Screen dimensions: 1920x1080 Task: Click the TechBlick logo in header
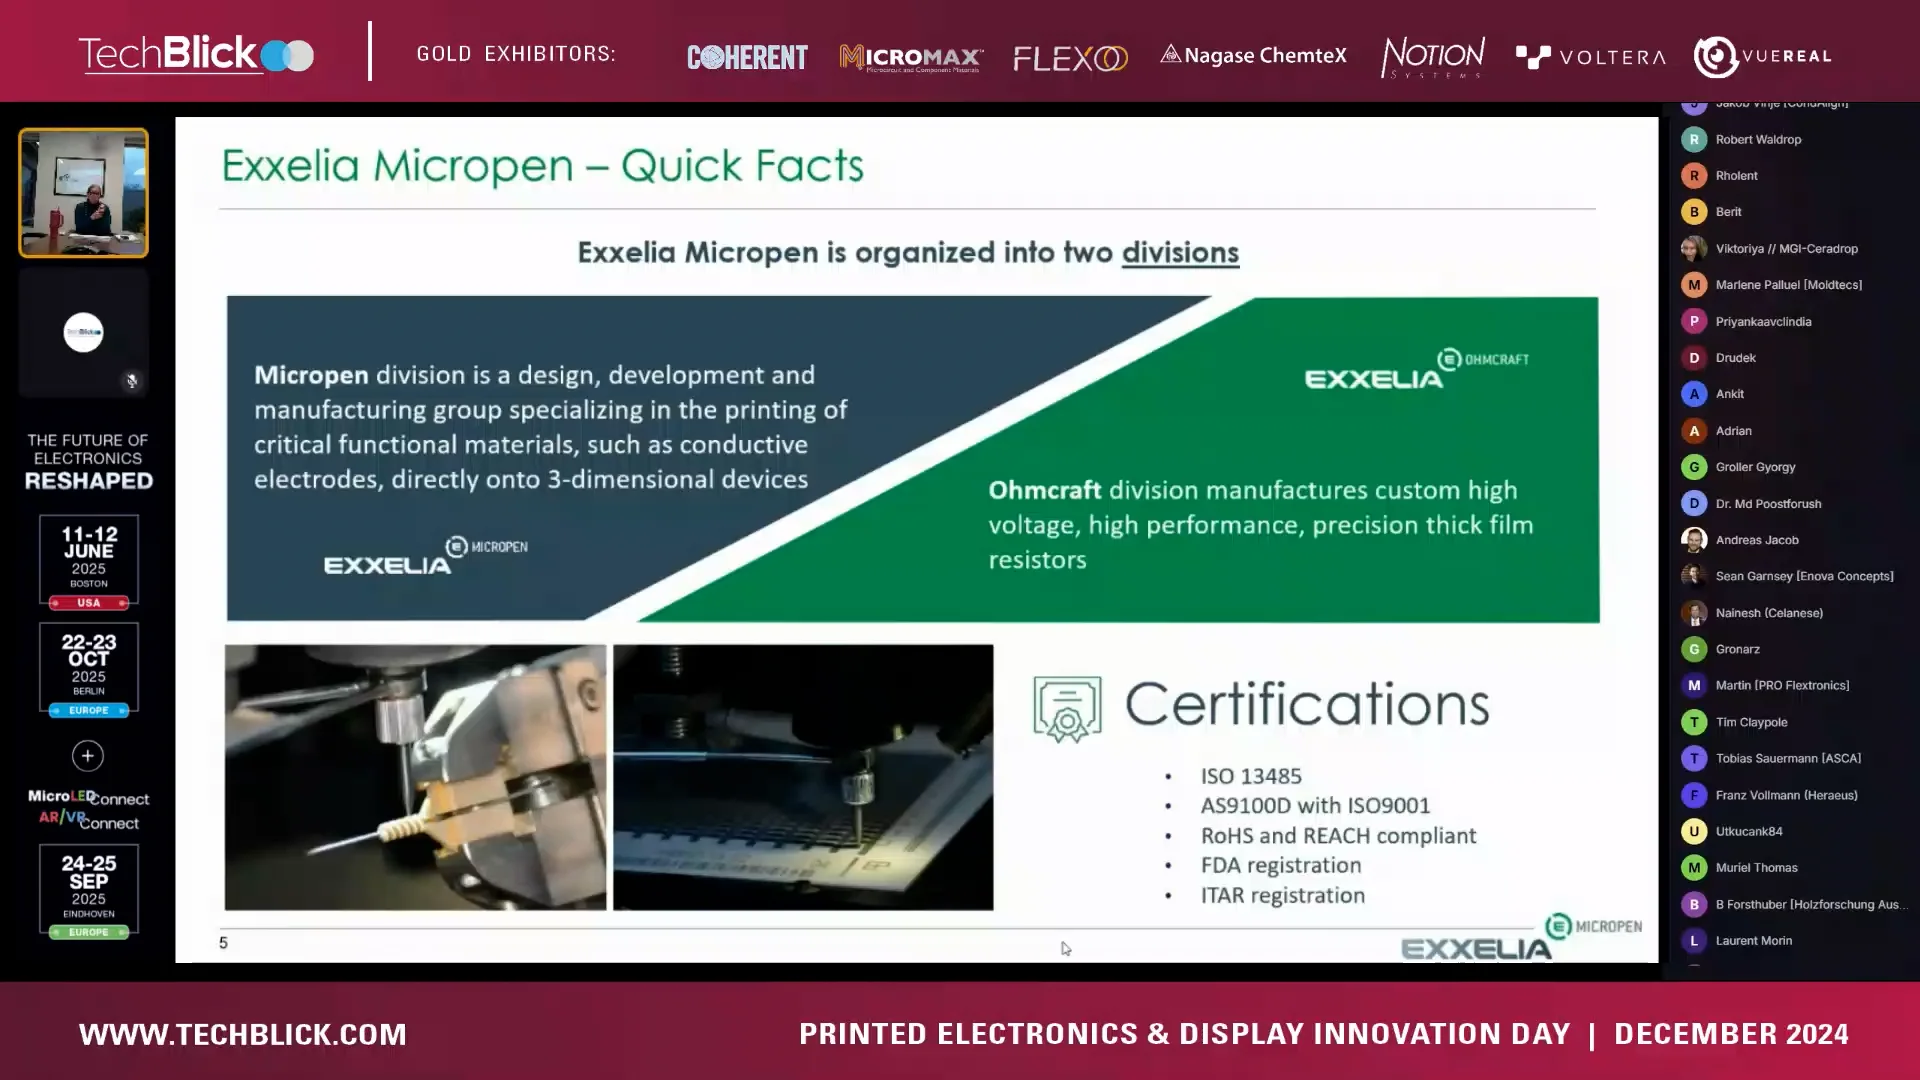tap(196, 55)
